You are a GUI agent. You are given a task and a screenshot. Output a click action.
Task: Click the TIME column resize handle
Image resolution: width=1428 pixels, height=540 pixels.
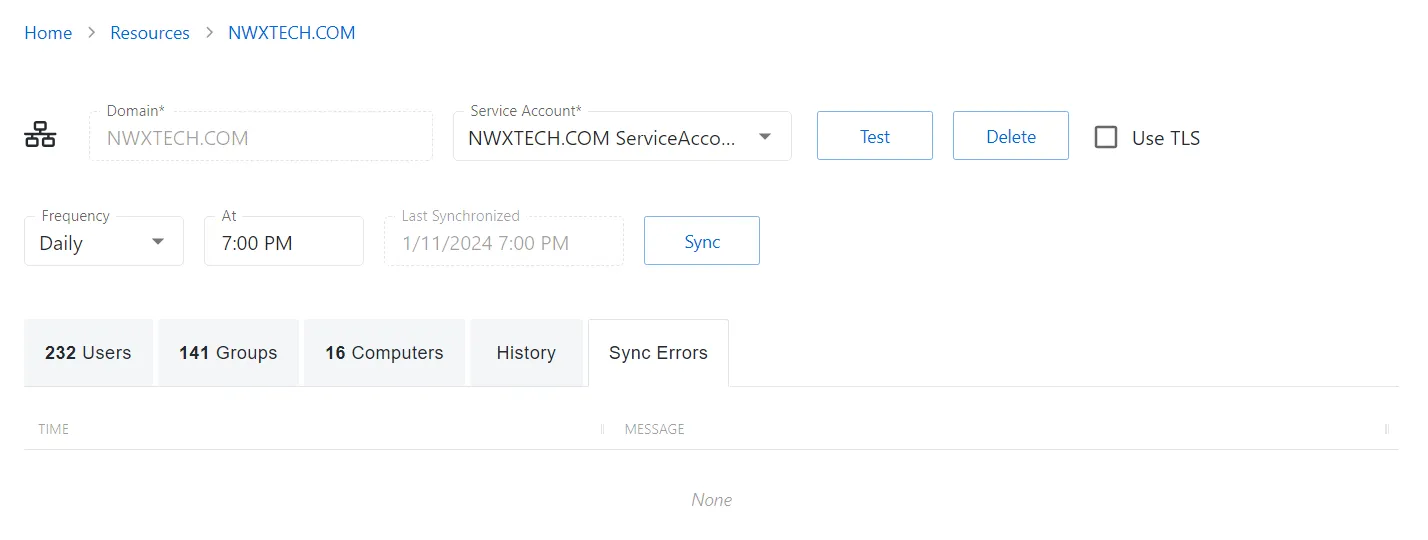[x=602, y=429]
